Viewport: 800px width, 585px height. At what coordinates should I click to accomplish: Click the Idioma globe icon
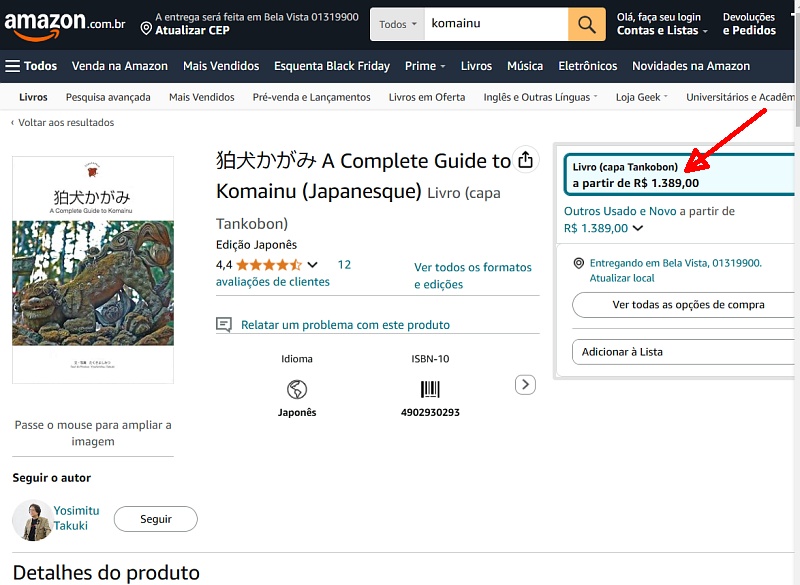click(x=296, y=389)
